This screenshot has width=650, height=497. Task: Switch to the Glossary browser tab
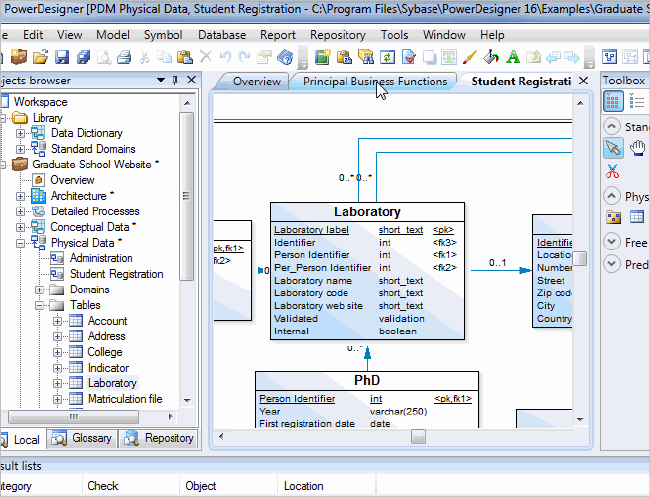coord(83,438)
